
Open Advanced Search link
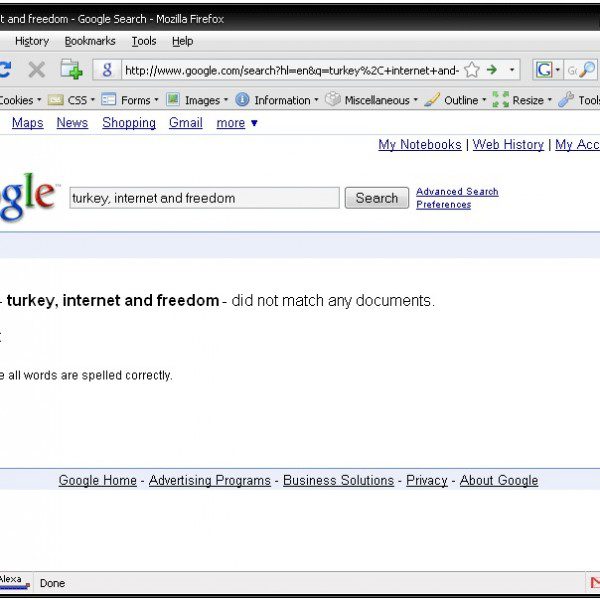(457, 191)
